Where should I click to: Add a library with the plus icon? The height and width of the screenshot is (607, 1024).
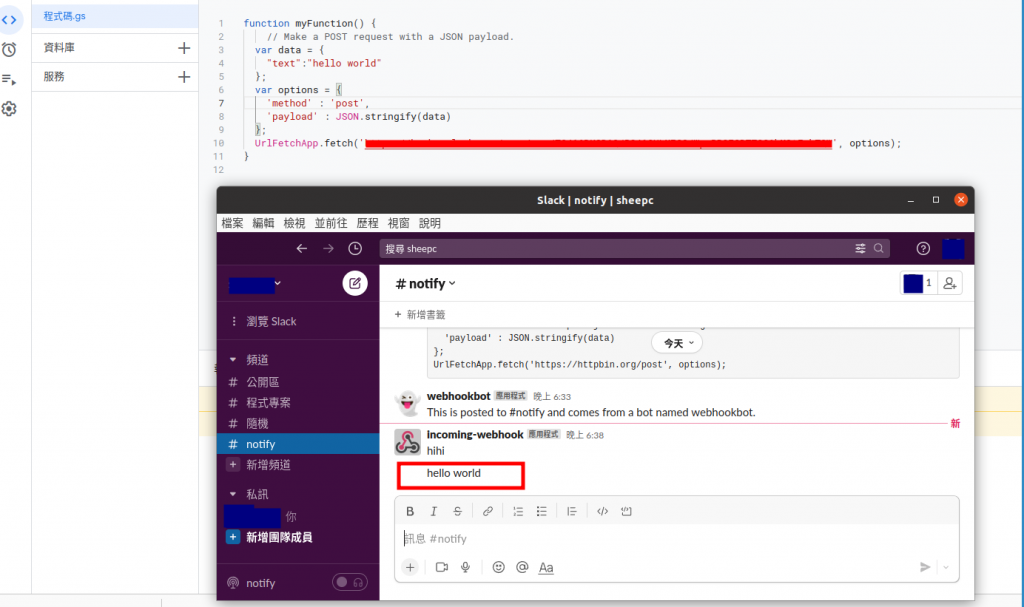click(184, 48)
